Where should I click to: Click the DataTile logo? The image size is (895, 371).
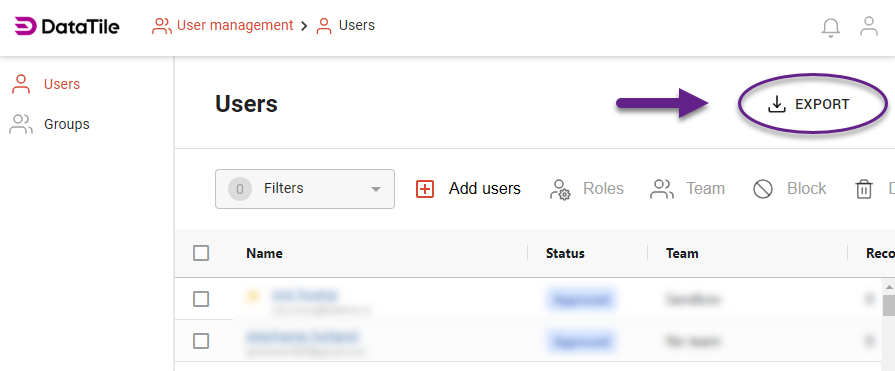[67, 26]
